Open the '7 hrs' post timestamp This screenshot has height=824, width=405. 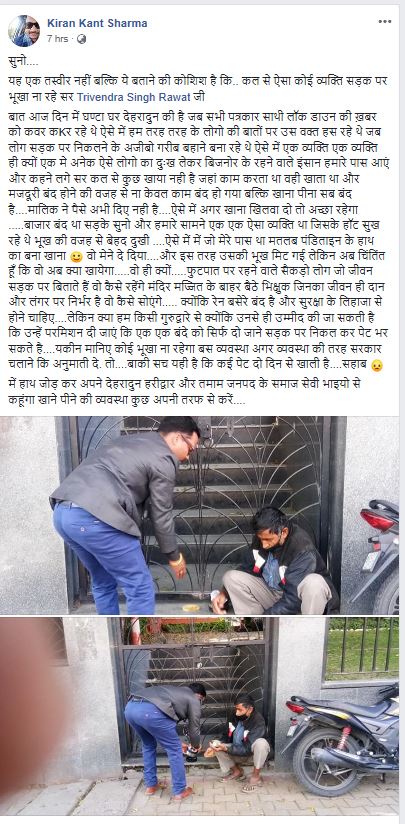(x=57, y=39)
